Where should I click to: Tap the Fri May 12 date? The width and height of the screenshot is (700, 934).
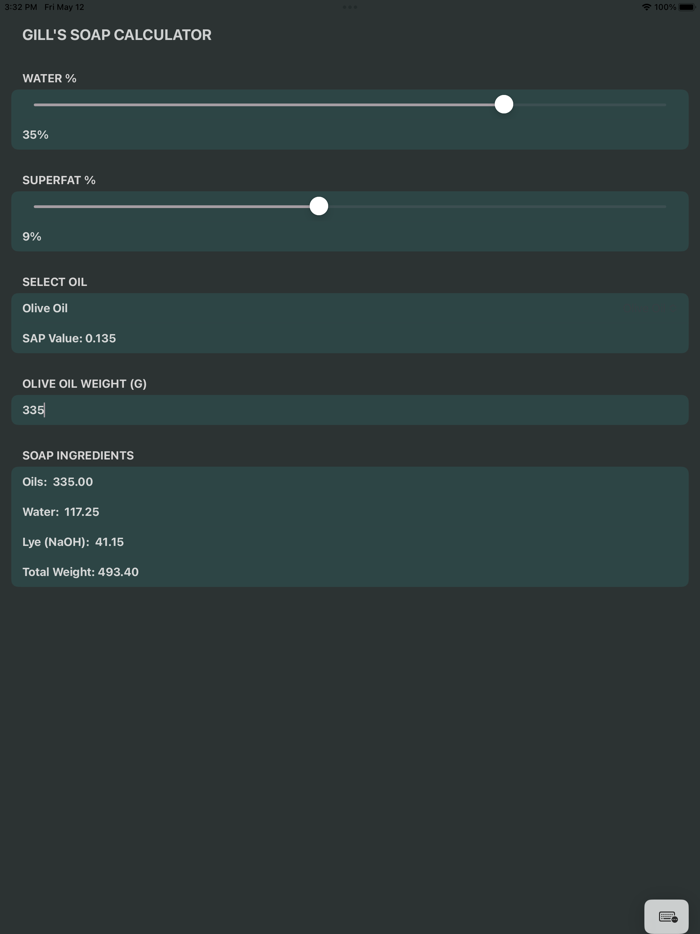[65, 7]
